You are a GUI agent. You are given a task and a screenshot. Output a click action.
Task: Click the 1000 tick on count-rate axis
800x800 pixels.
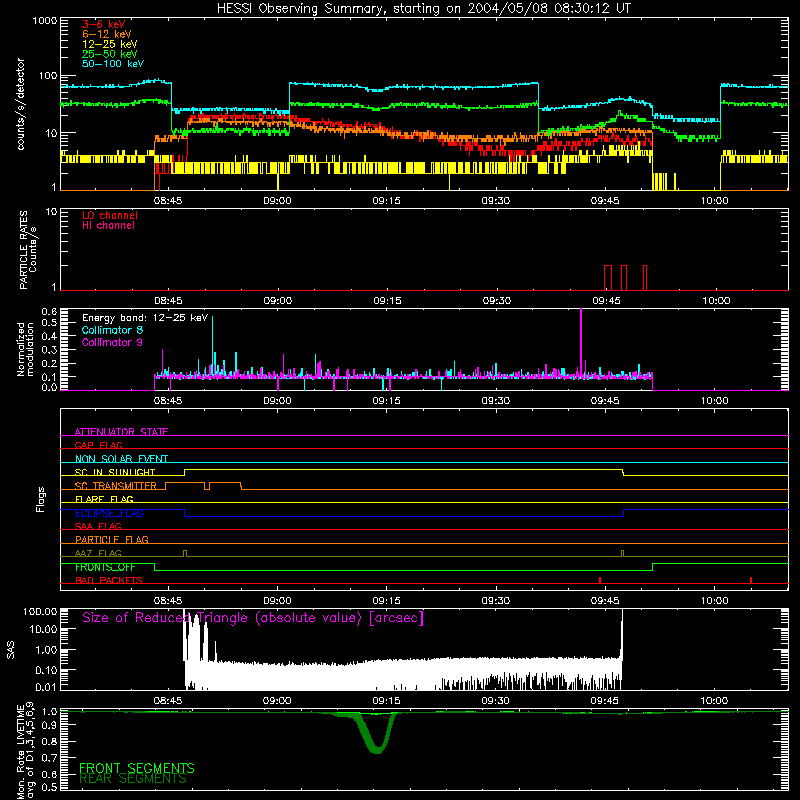click(x=44, y=21)
